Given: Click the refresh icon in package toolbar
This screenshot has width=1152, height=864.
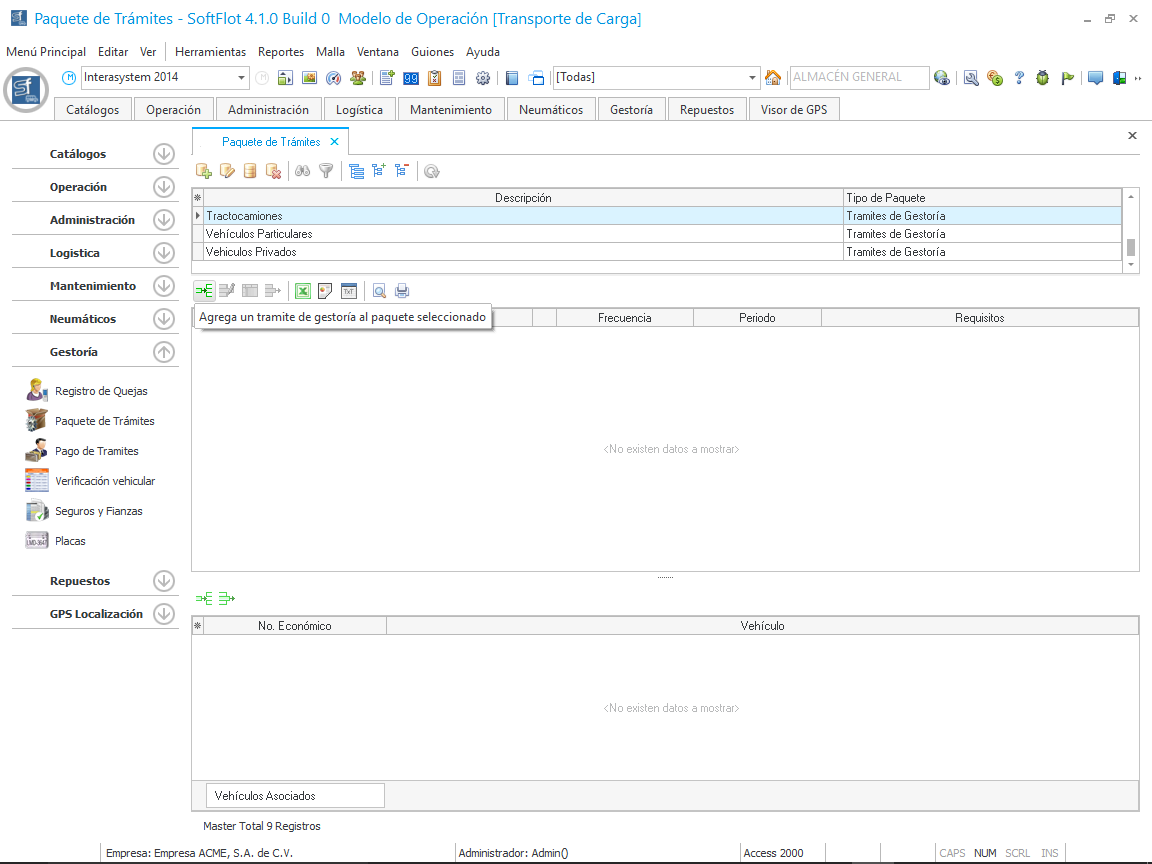Looking at the screenshot, I should (431, 171).
